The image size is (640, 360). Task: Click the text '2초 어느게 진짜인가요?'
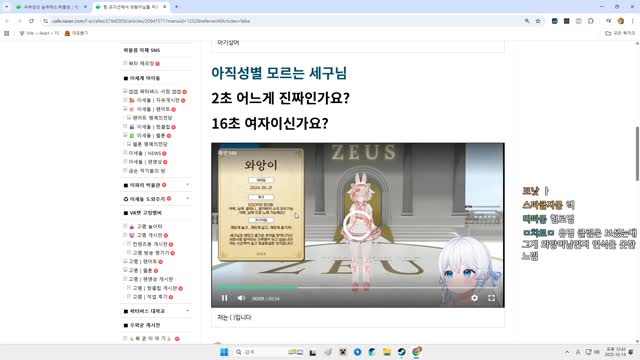(x=280, y=98)
